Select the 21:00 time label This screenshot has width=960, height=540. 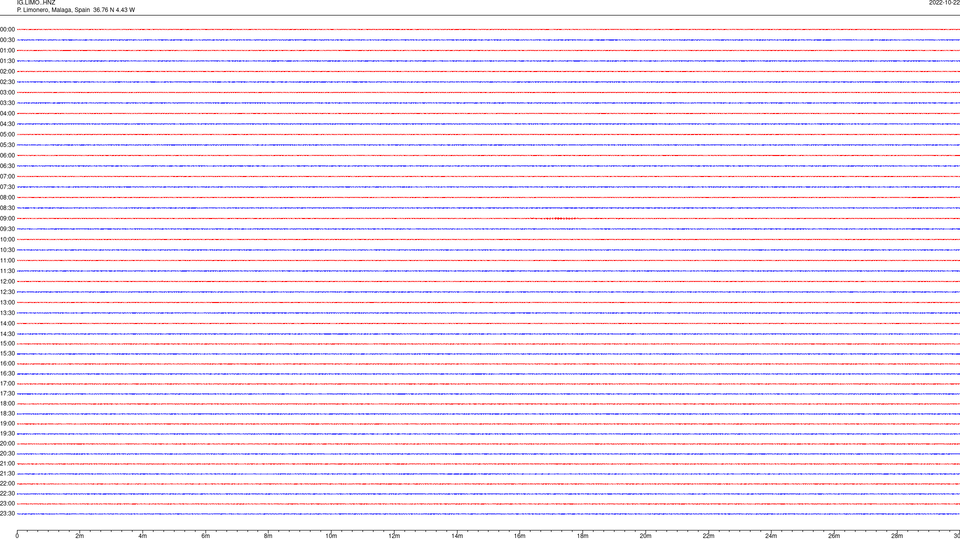7,463
